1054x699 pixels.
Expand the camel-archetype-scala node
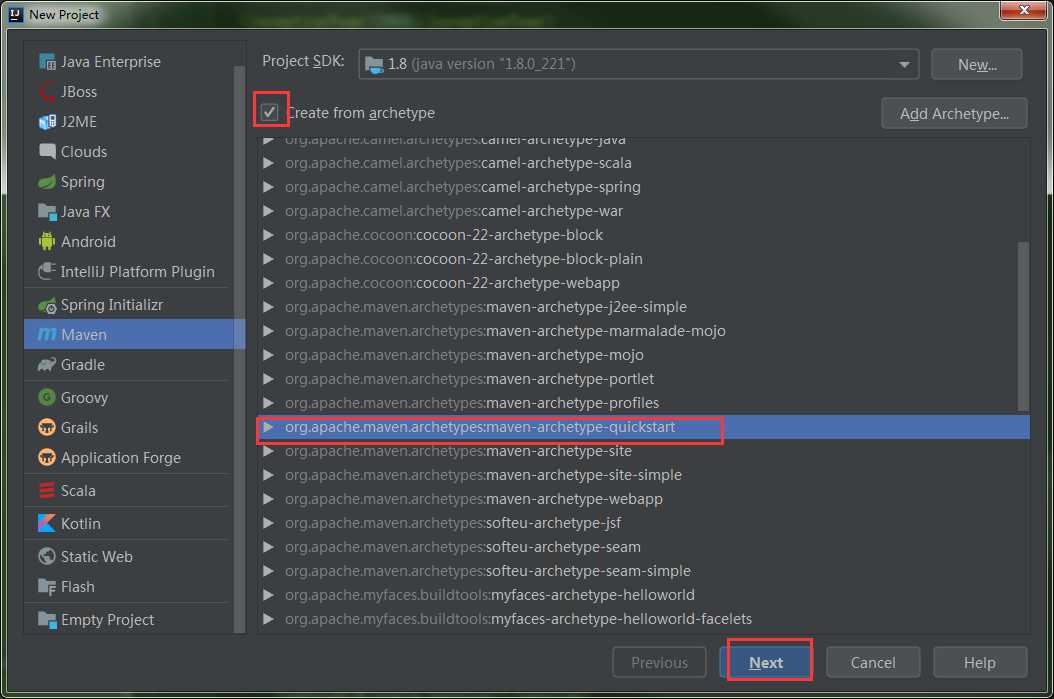click(268, 163)
